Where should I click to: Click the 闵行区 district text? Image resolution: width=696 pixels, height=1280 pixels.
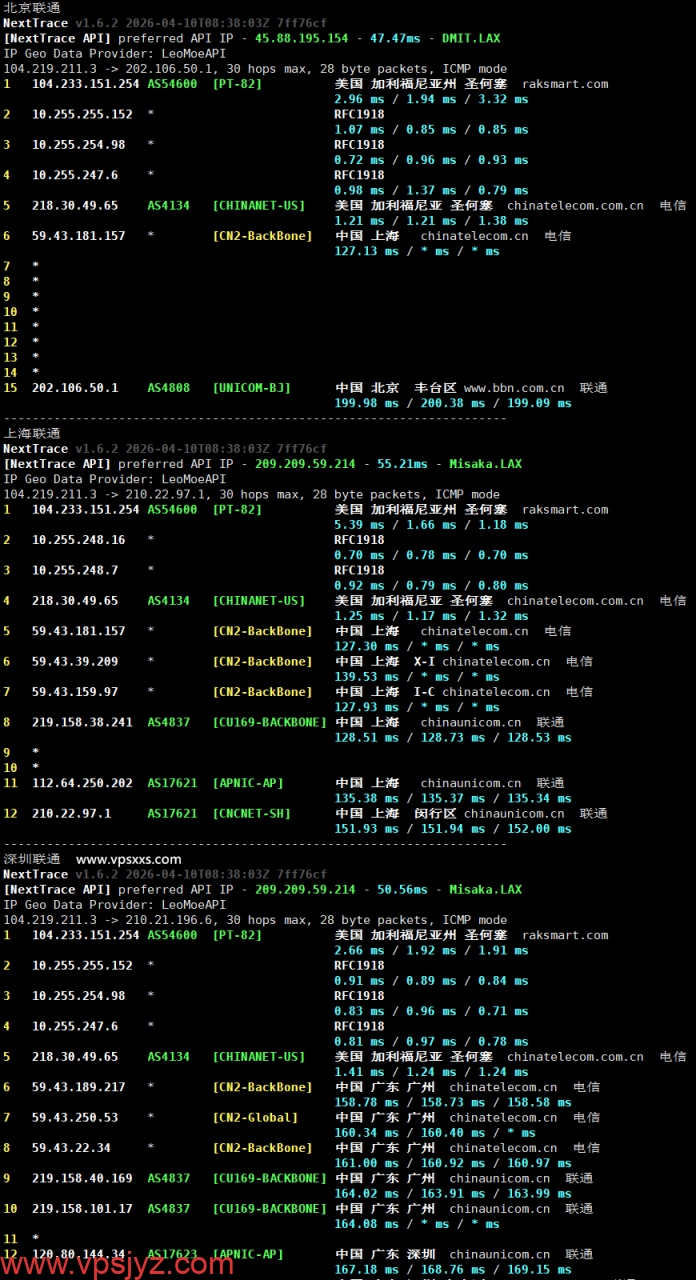[x=435, y=814]
